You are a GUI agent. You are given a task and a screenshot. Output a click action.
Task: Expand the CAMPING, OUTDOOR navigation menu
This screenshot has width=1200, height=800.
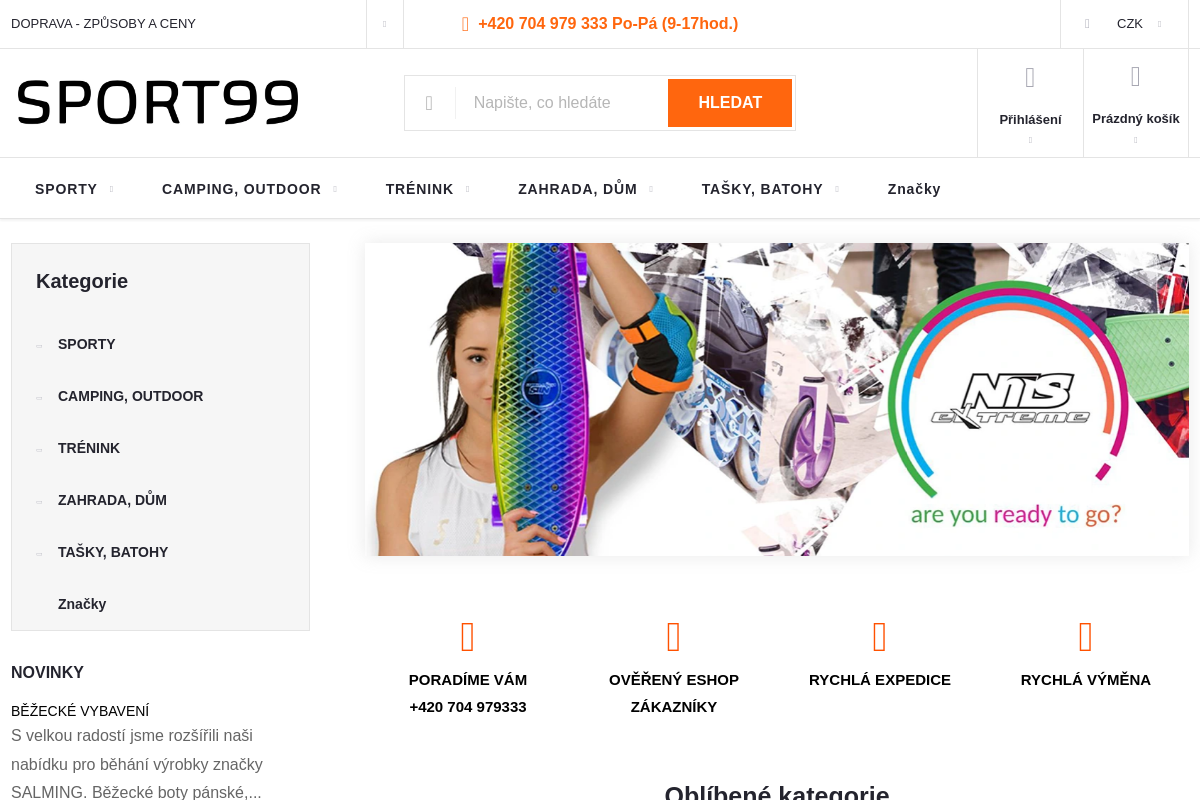pos(250,189)
